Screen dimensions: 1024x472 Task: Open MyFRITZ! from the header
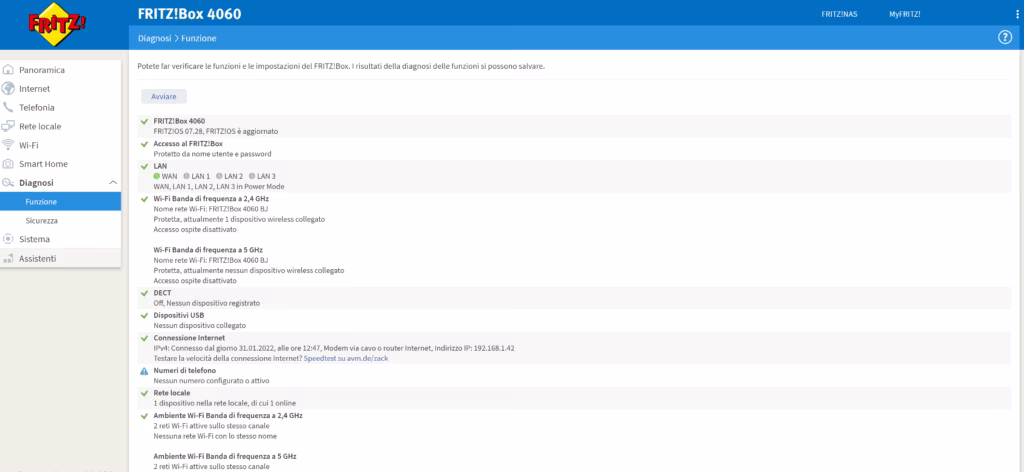(904, 14)
